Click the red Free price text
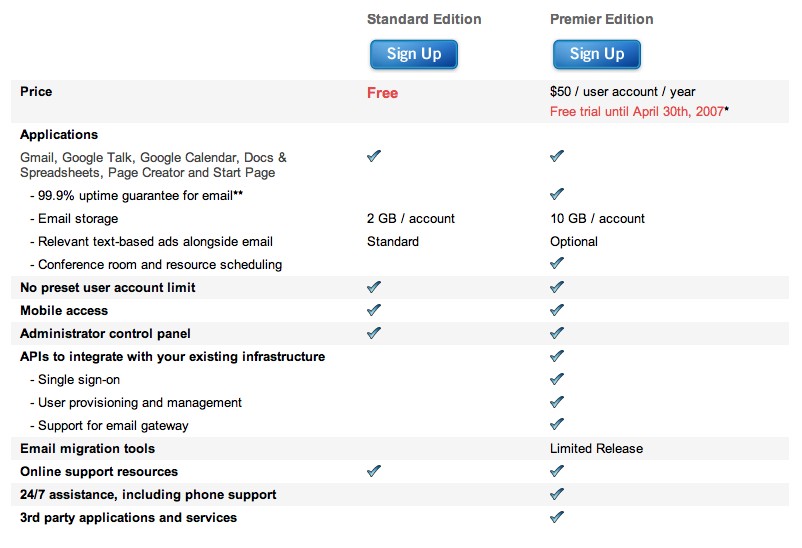Viewport: 802px width, 548px height. point(382,93)
